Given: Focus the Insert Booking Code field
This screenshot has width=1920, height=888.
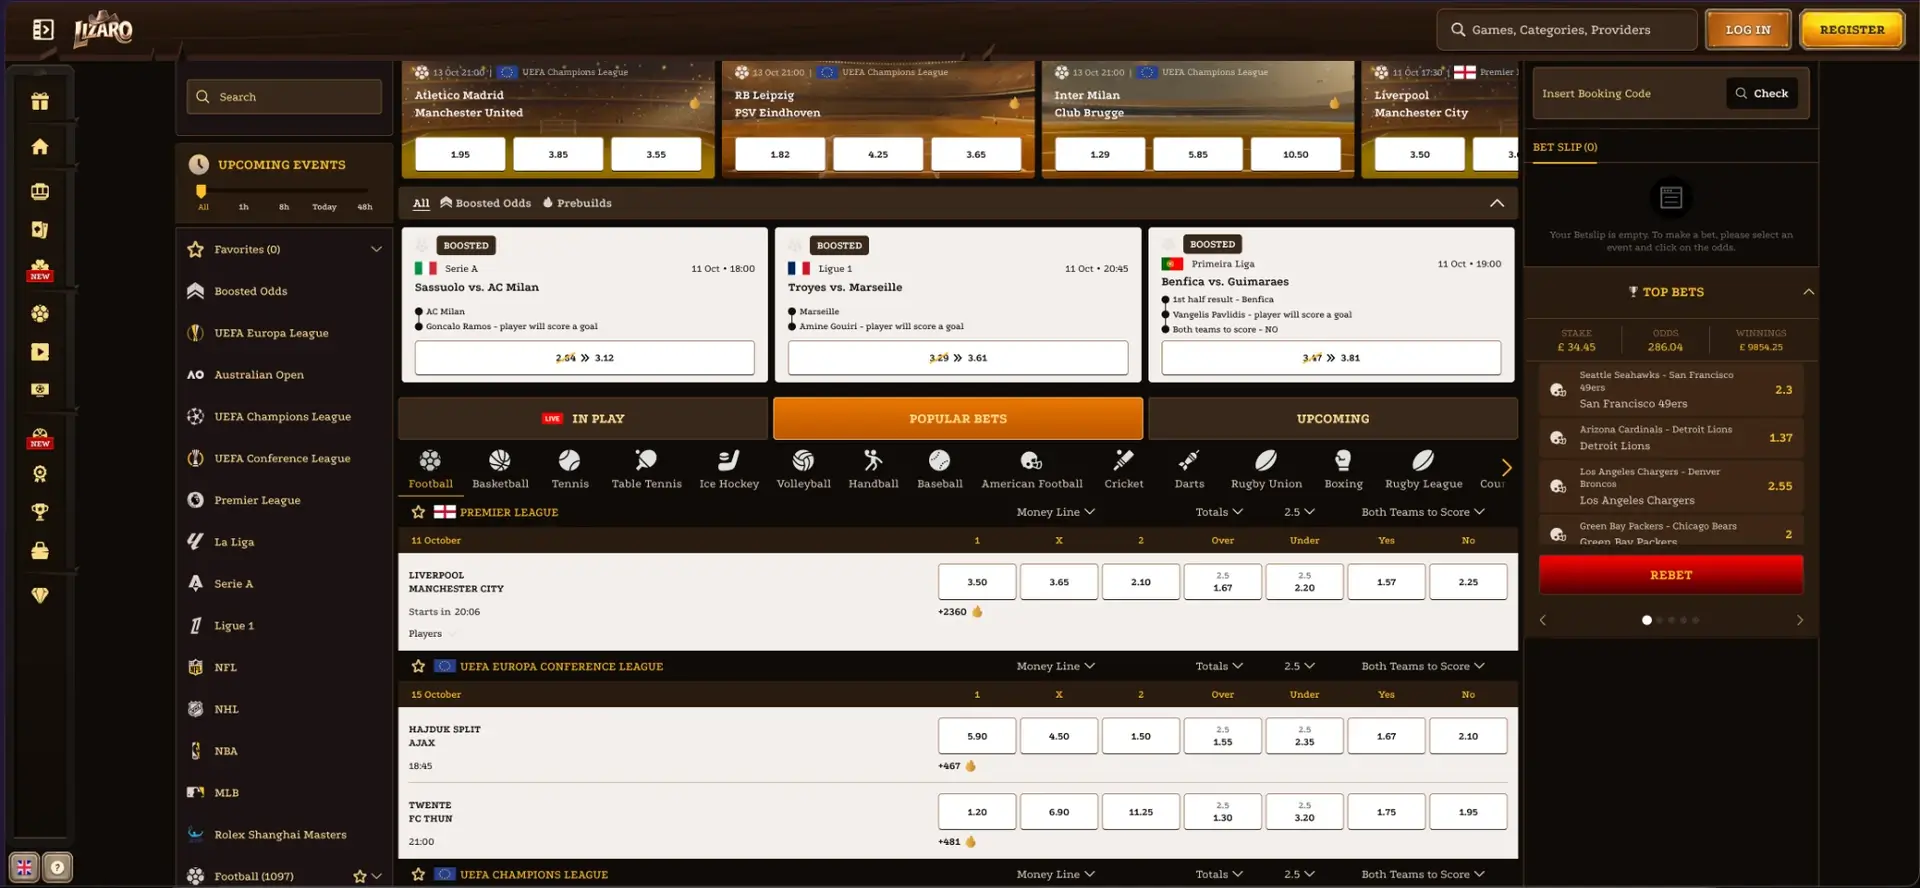Looking at the screenshot, I should [x=1628, y=93].
